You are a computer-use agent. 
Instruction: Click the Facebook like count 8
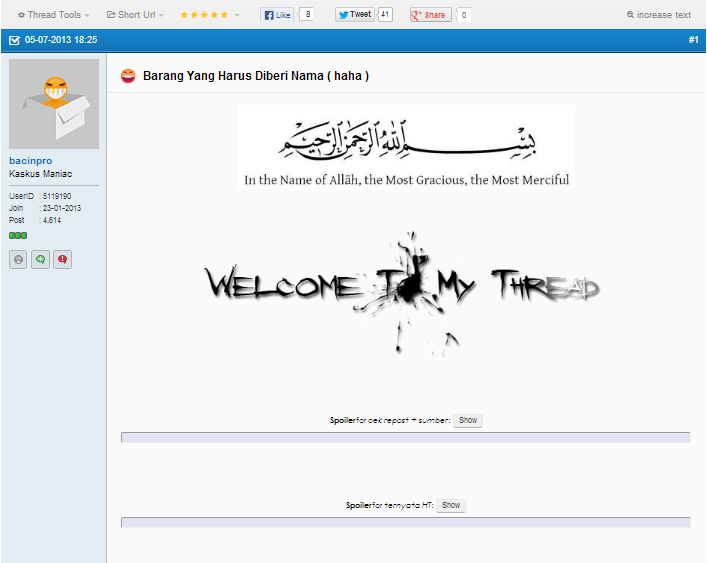click(308, 14)
